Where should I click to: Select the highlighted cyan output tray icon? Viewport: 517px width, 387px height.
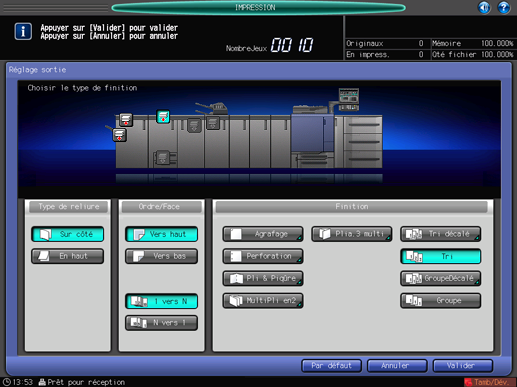(x=163, y=117)
